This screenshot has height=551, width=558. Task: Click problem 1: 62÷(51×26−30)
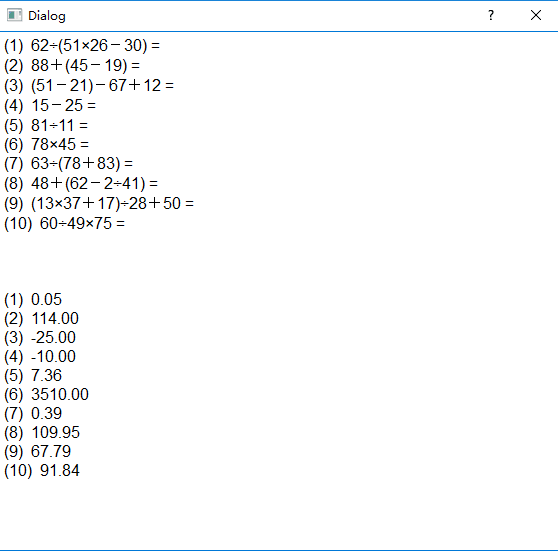pyautogui.click(x=82, y=46)
